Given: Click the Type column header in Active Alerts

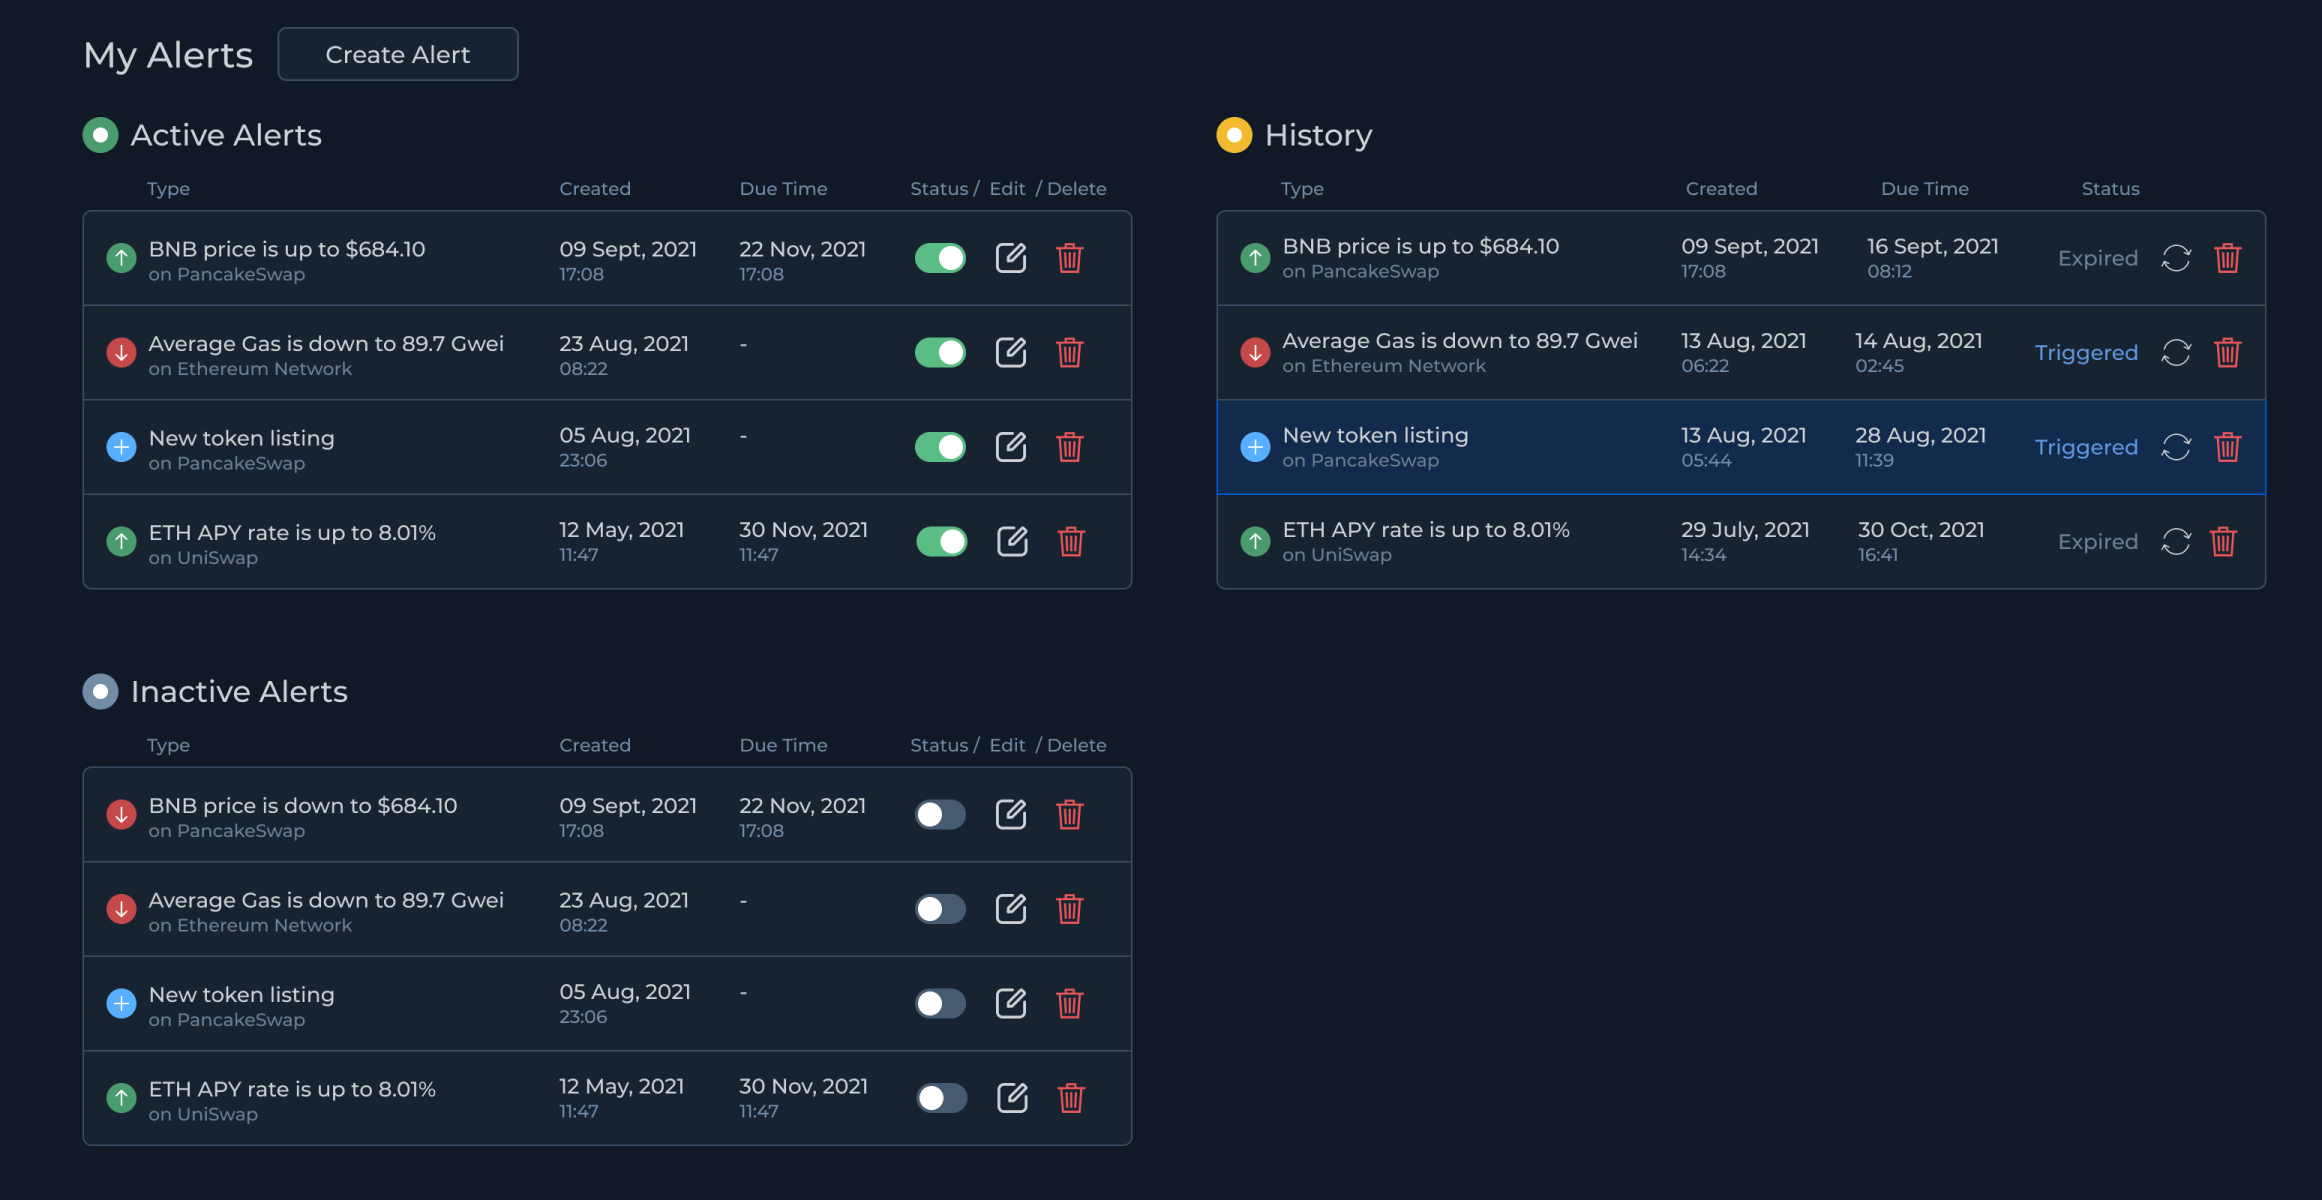Looking at the screenshot, I should coord(168,189).
